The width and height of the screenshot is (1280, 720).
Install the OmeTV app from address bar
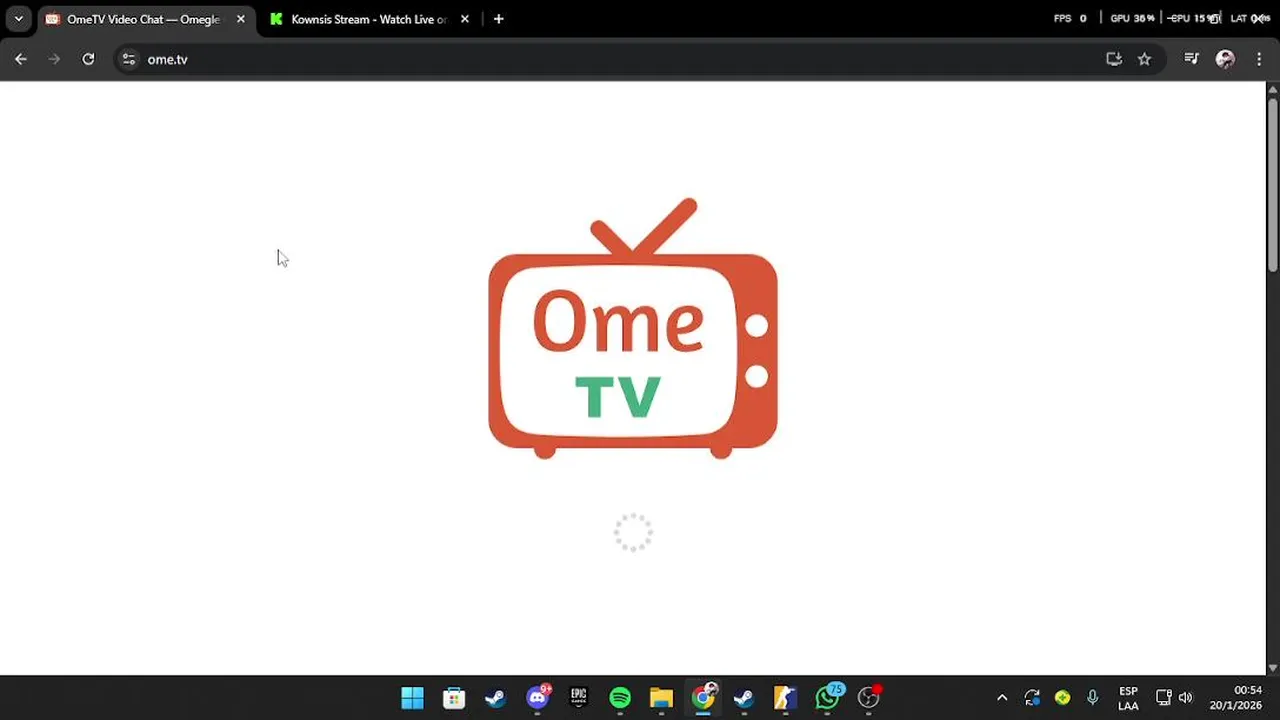pos(1114,59)
